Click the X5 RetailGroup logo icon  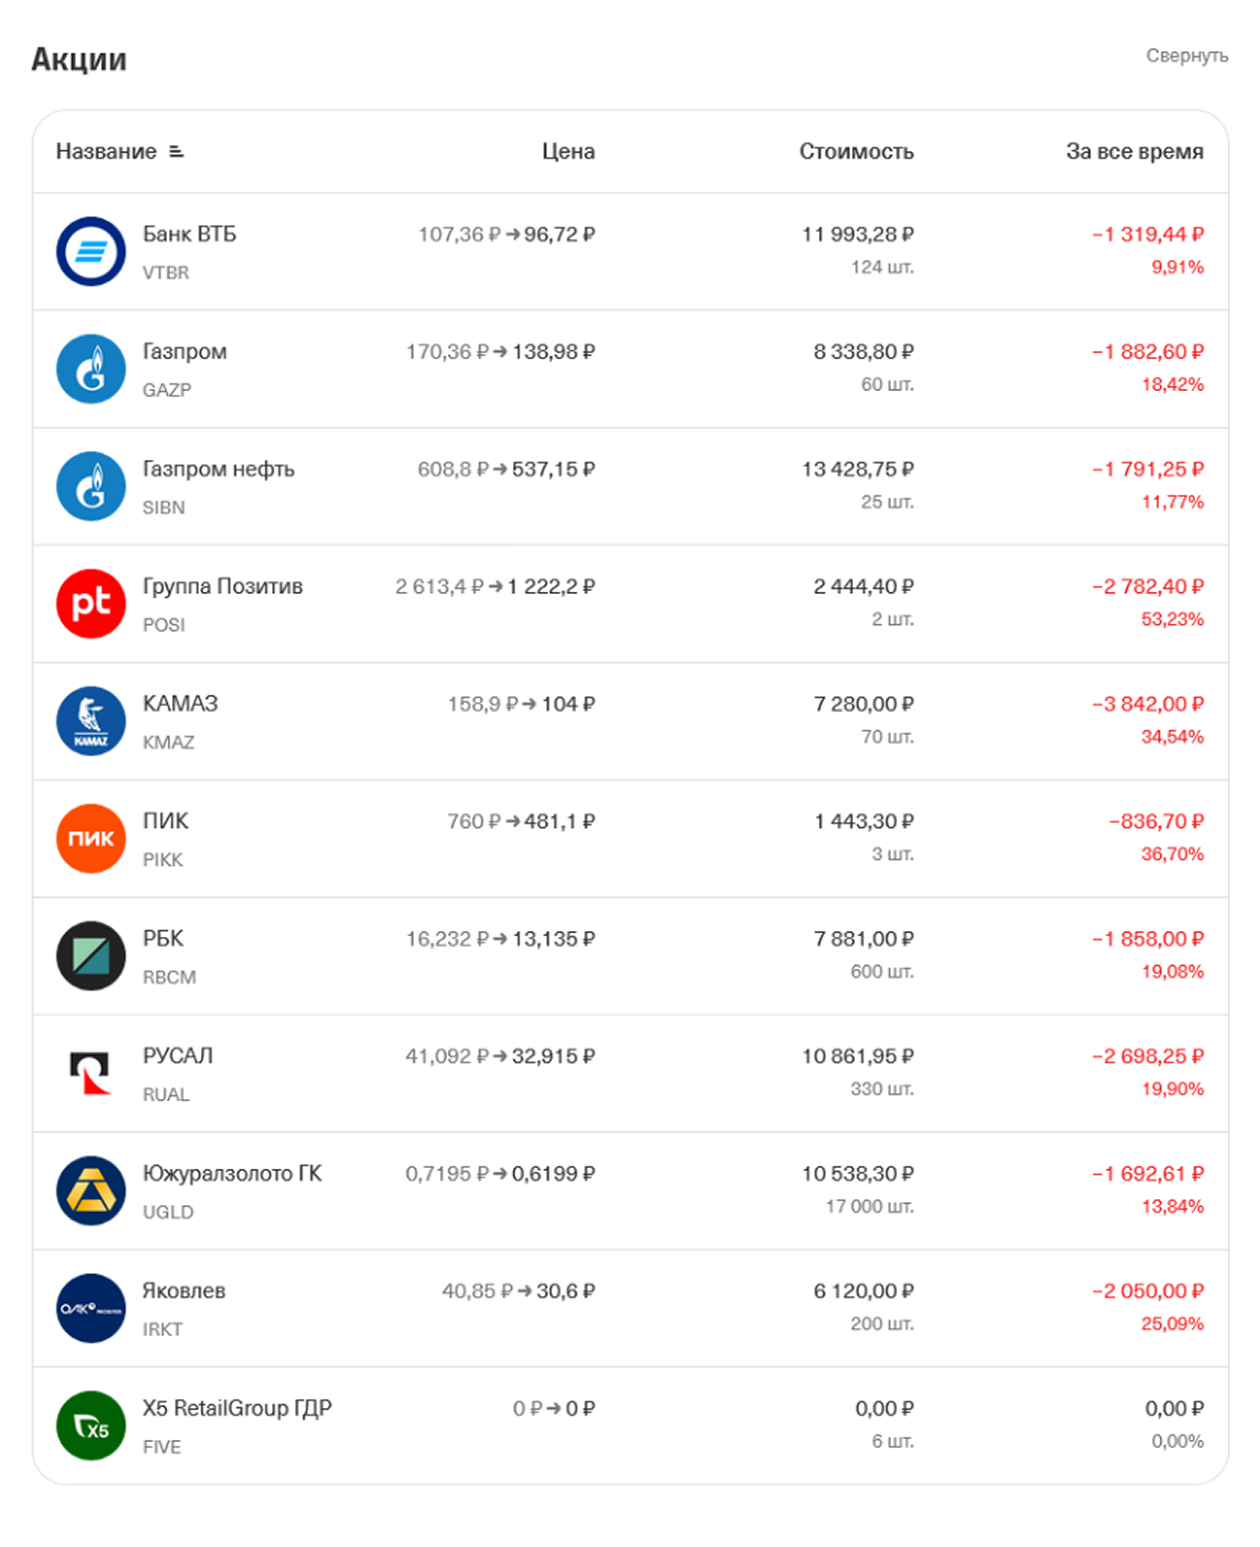click(91, 1425)
